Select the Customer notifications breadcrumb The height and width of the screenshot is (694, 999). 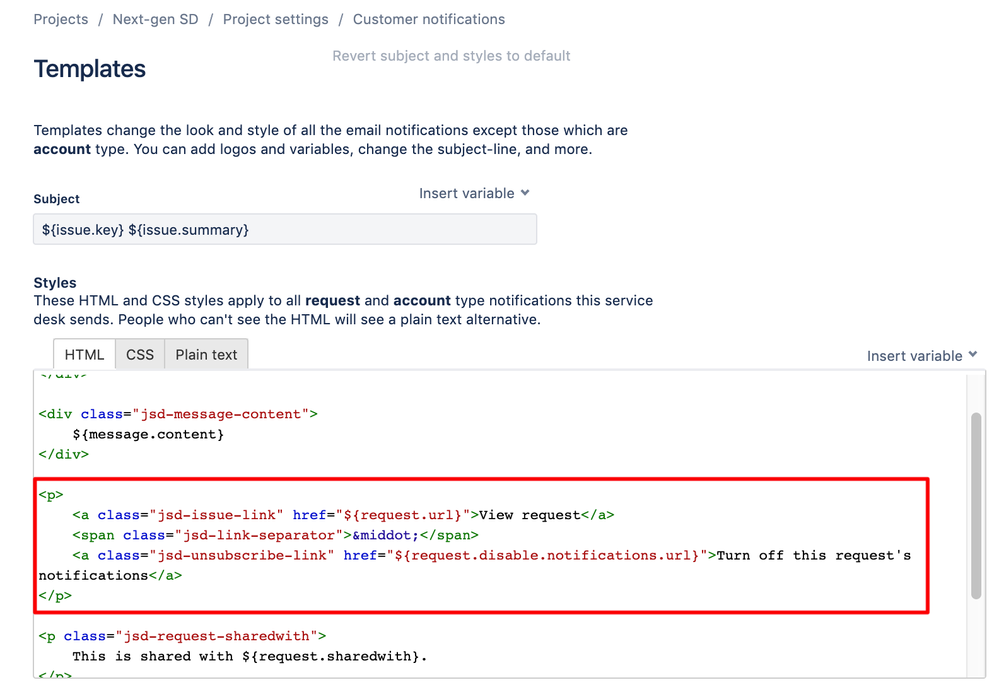point(428,18)
